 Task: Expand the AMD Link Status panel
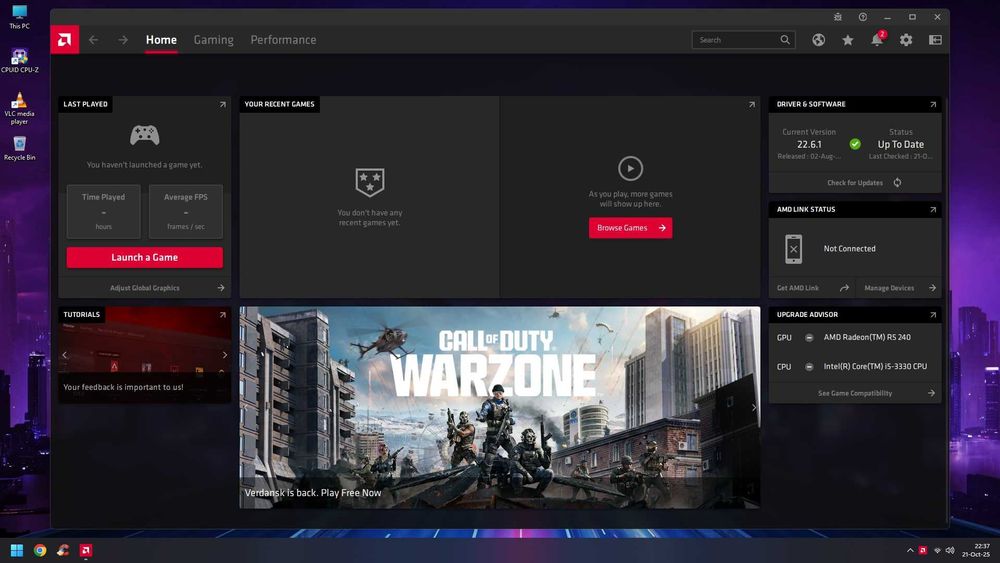tap(933, 210)
